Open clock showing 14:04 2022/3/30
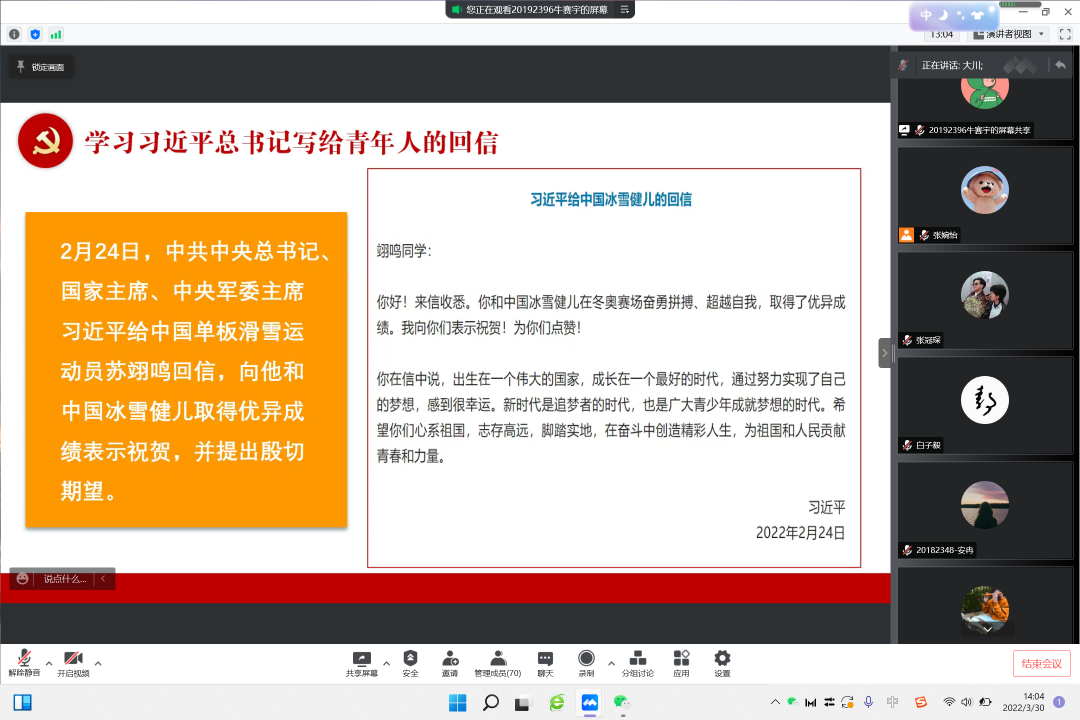This screenshot has height=720, width=1080. point(1024,702)
